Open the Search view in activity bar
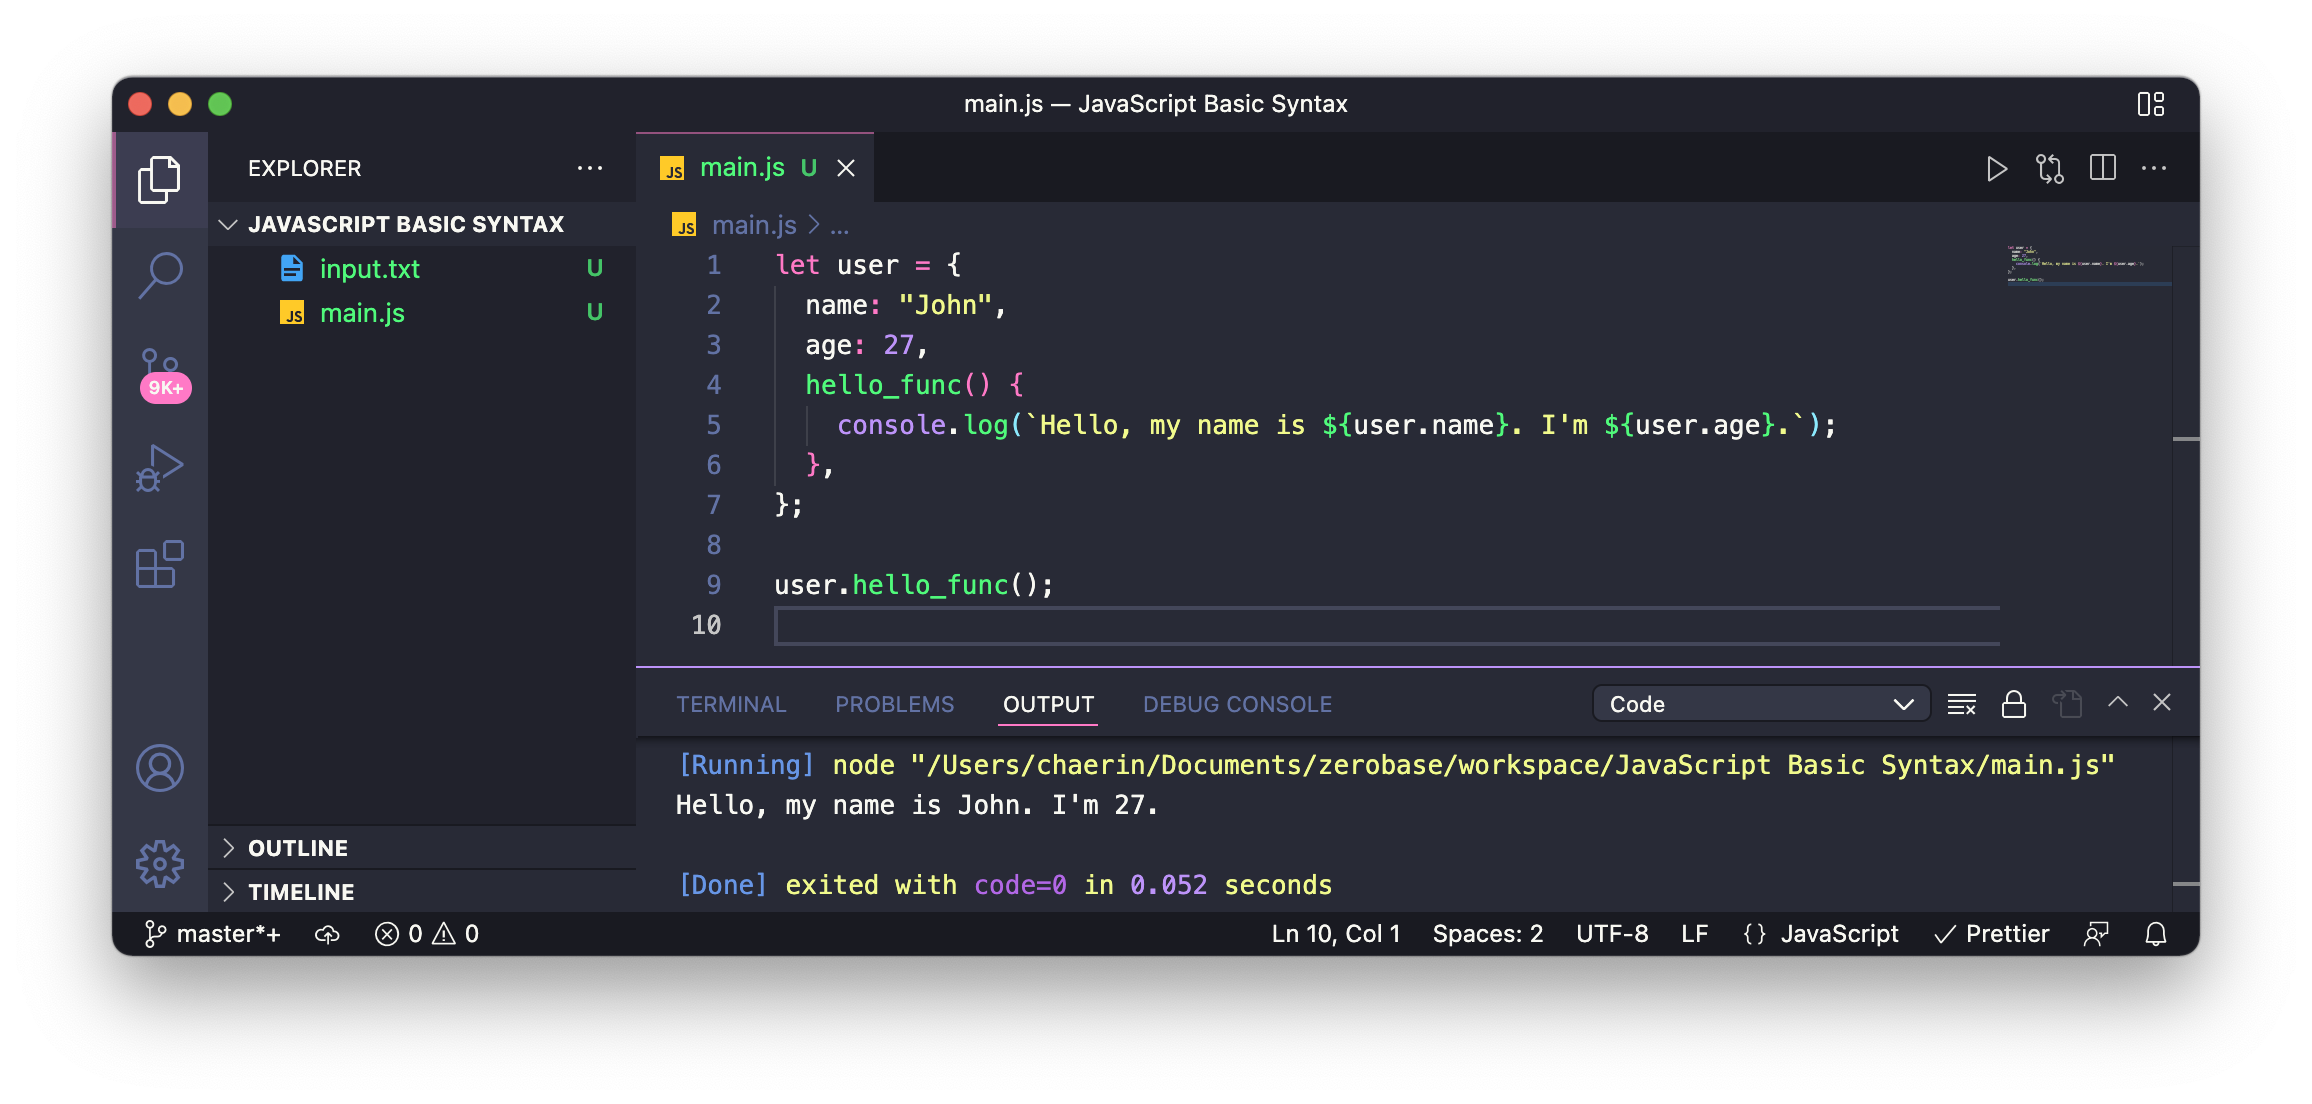The image size is (2312, 1104). (160, 274)
